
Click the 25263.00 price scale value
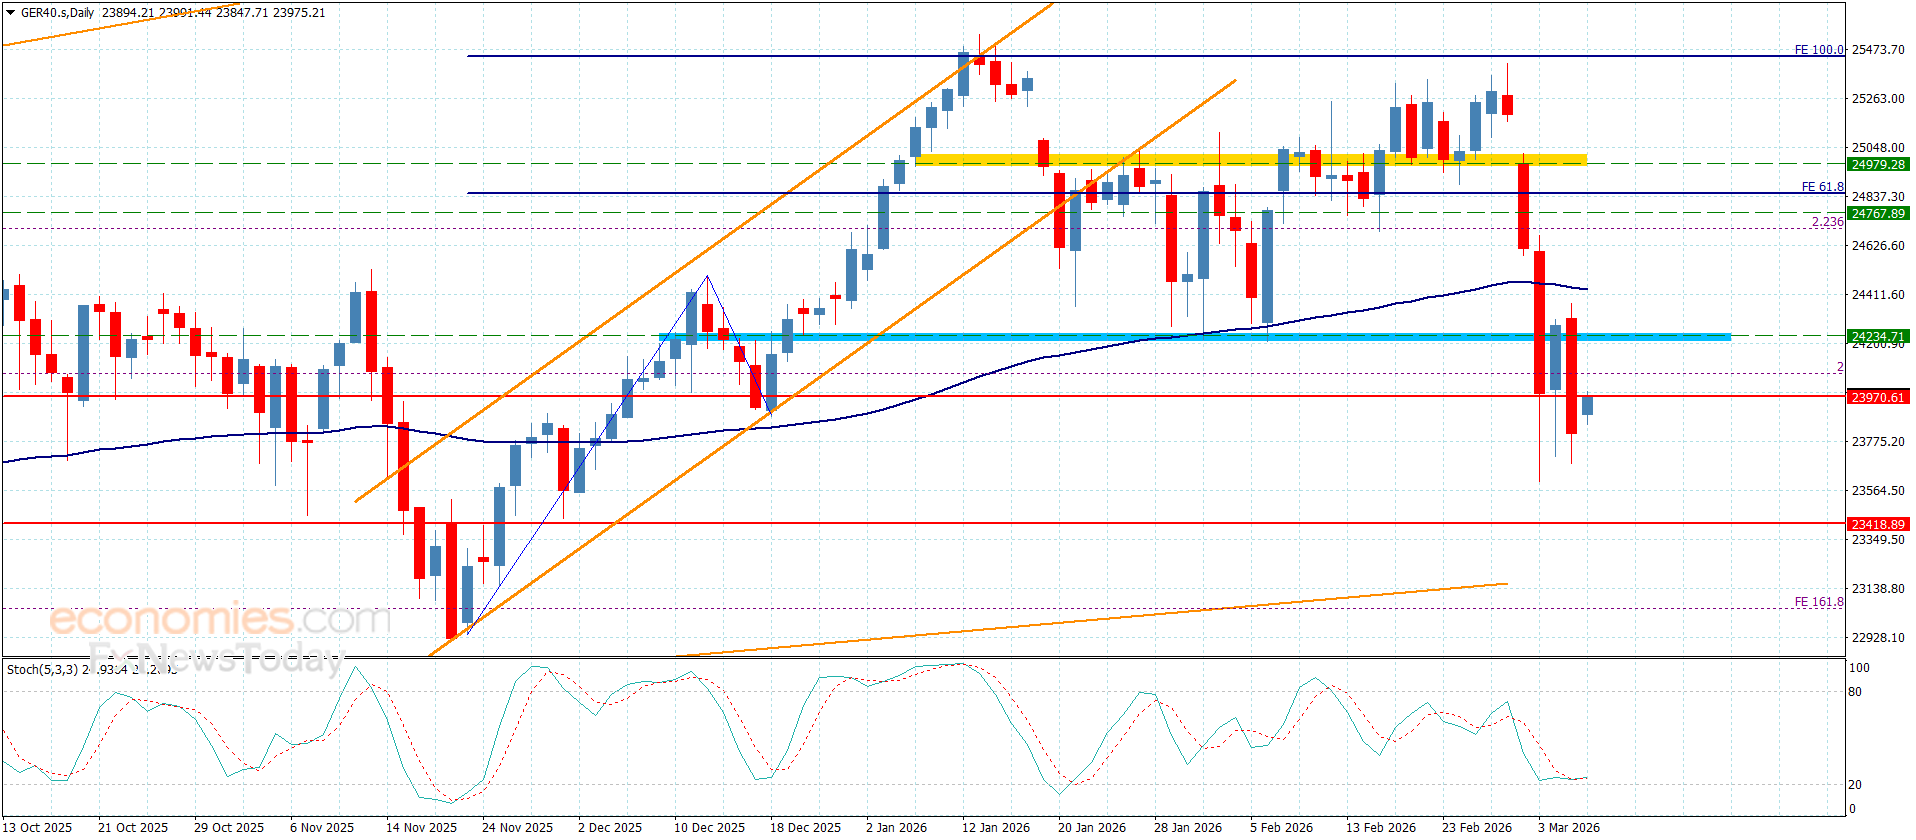tap(1878, 99)
